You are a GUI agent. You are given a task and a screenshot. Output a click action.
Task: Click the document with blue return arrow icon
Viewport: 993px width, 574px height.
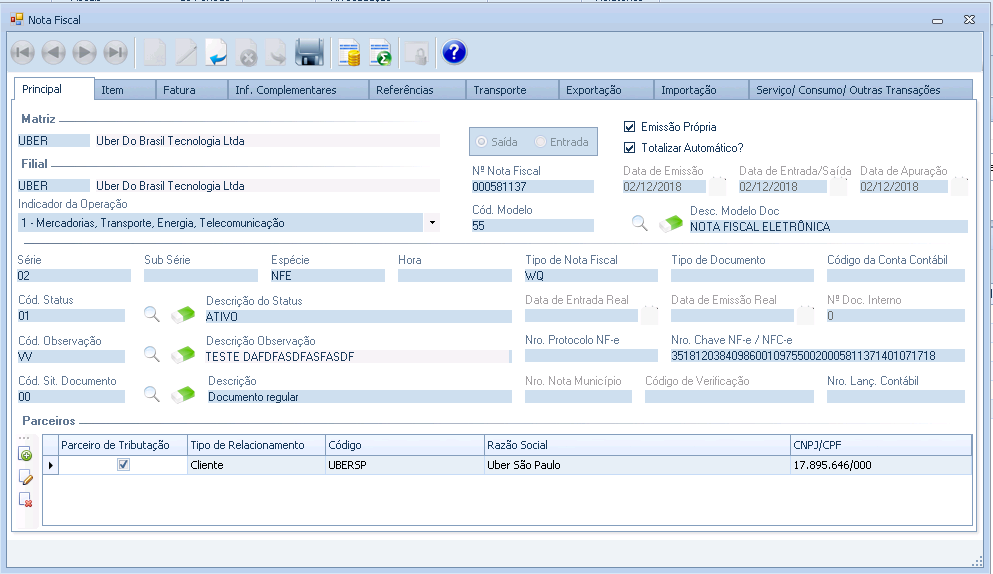click(x=216, y=53)
